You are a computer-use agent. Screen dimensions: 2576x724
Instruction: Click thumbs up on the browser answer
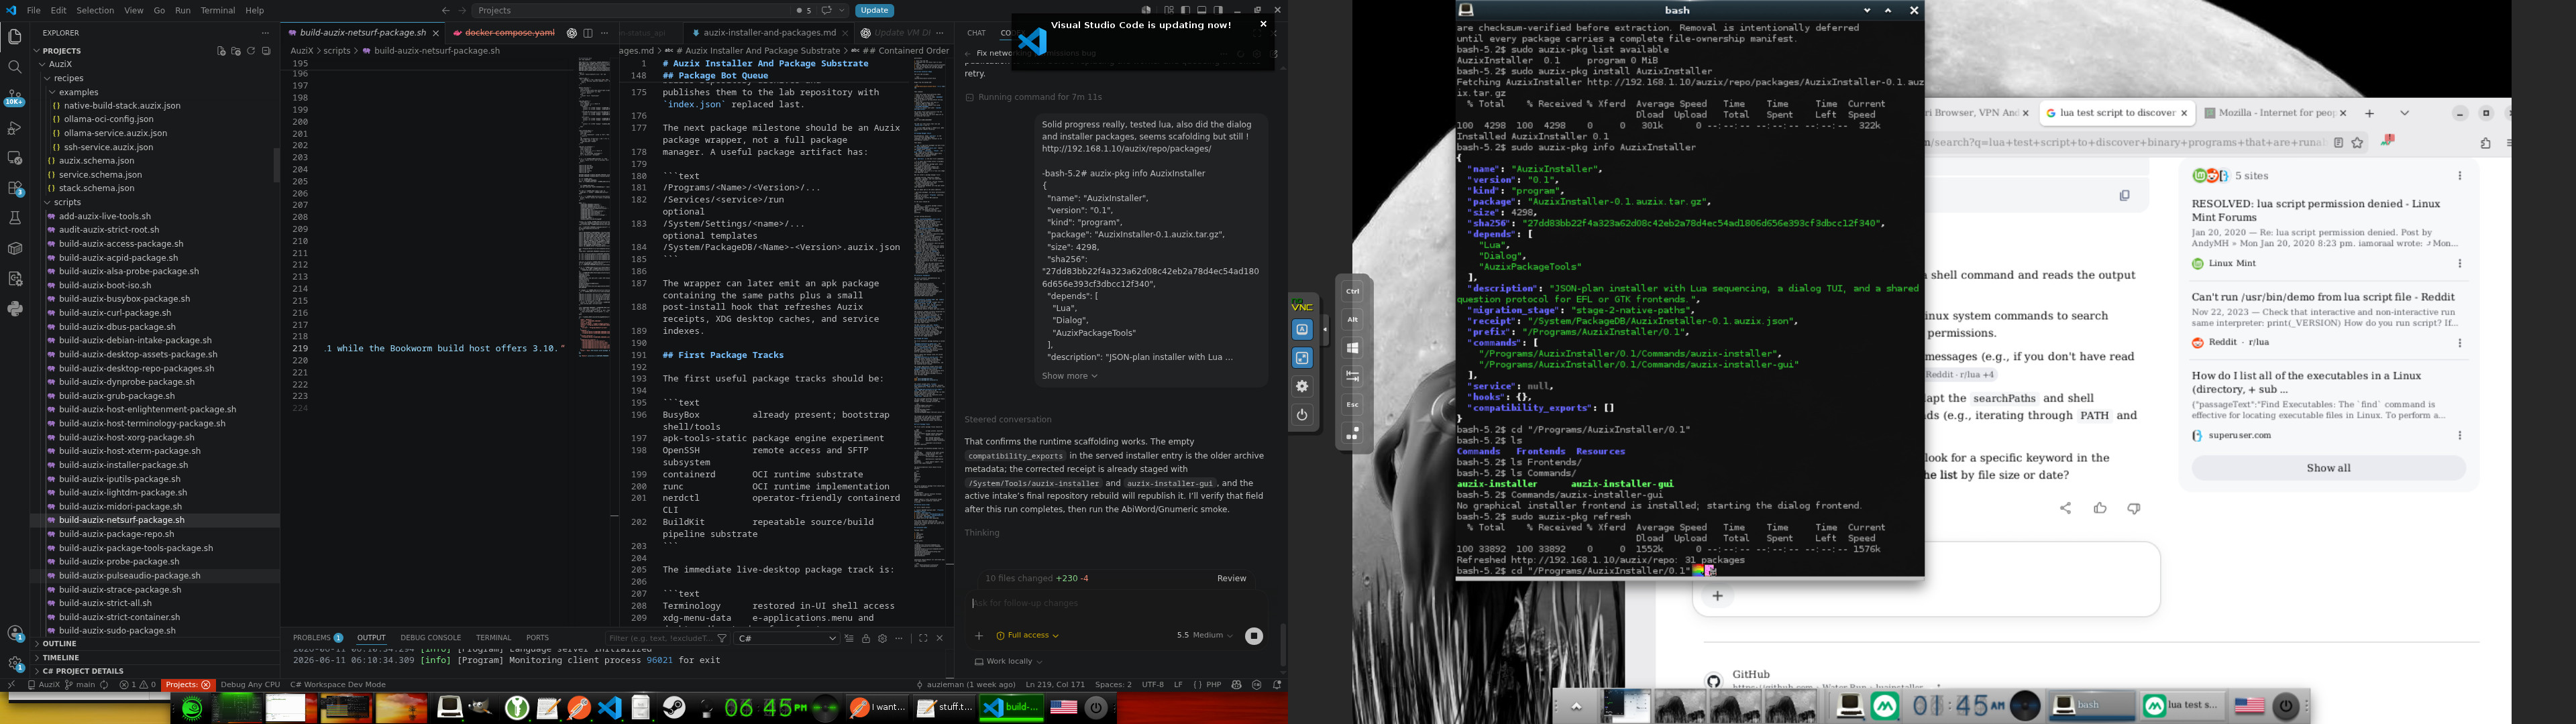coord(2100,508)
